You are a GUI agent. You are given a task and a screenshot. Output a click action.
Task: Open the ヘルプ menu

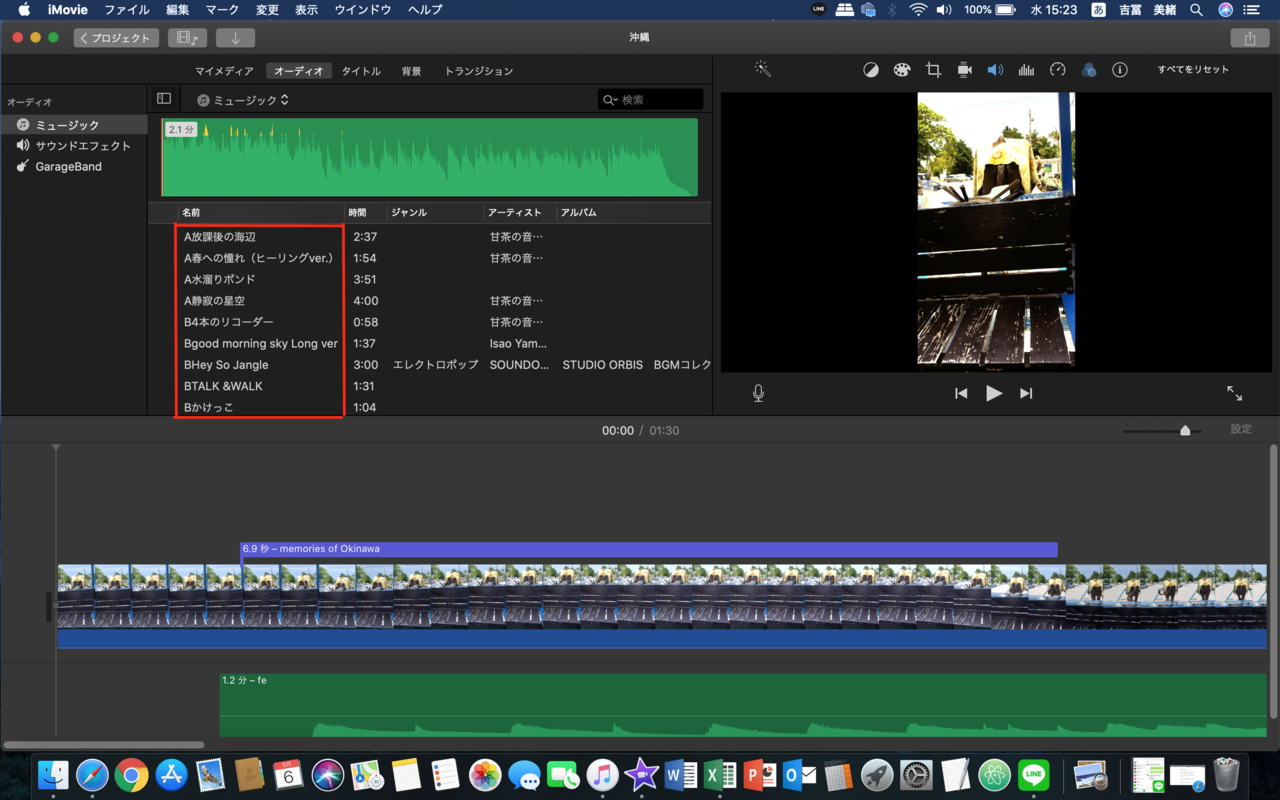425,10
